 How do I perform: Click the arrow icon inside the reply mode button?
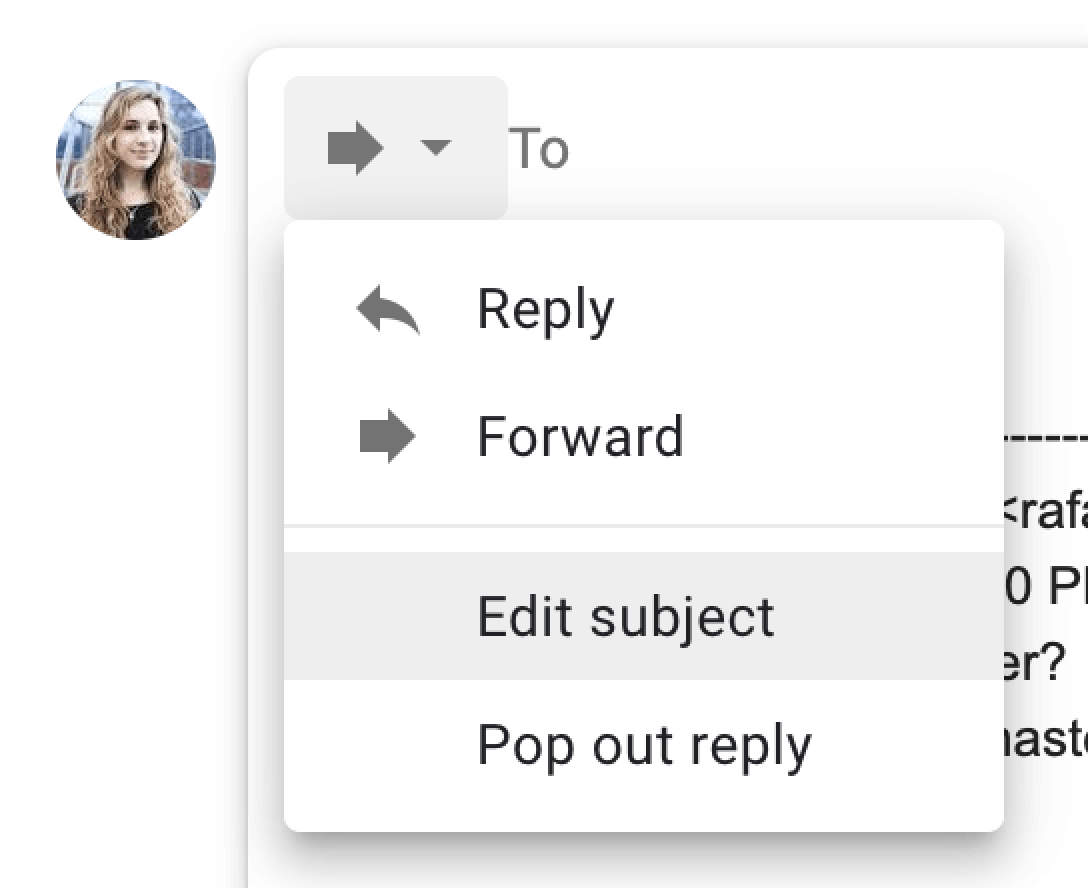[355, 147]
